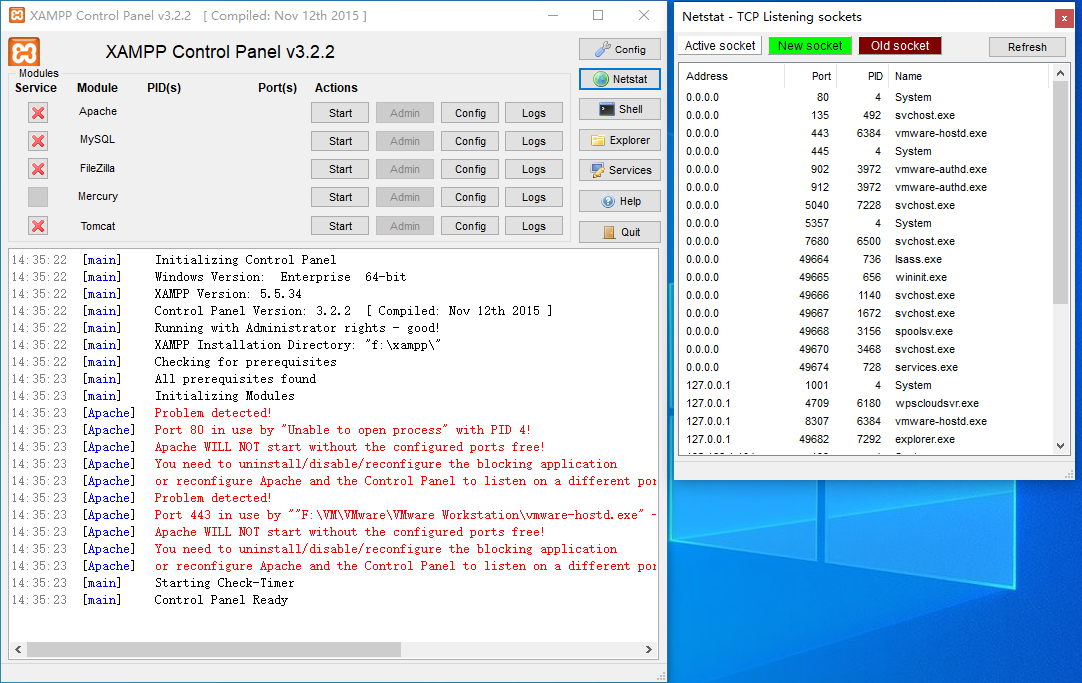This screenshot has height=683, width=1082.
Task: Select the wininit.exe row in Netstat
Action: point(866,277)
